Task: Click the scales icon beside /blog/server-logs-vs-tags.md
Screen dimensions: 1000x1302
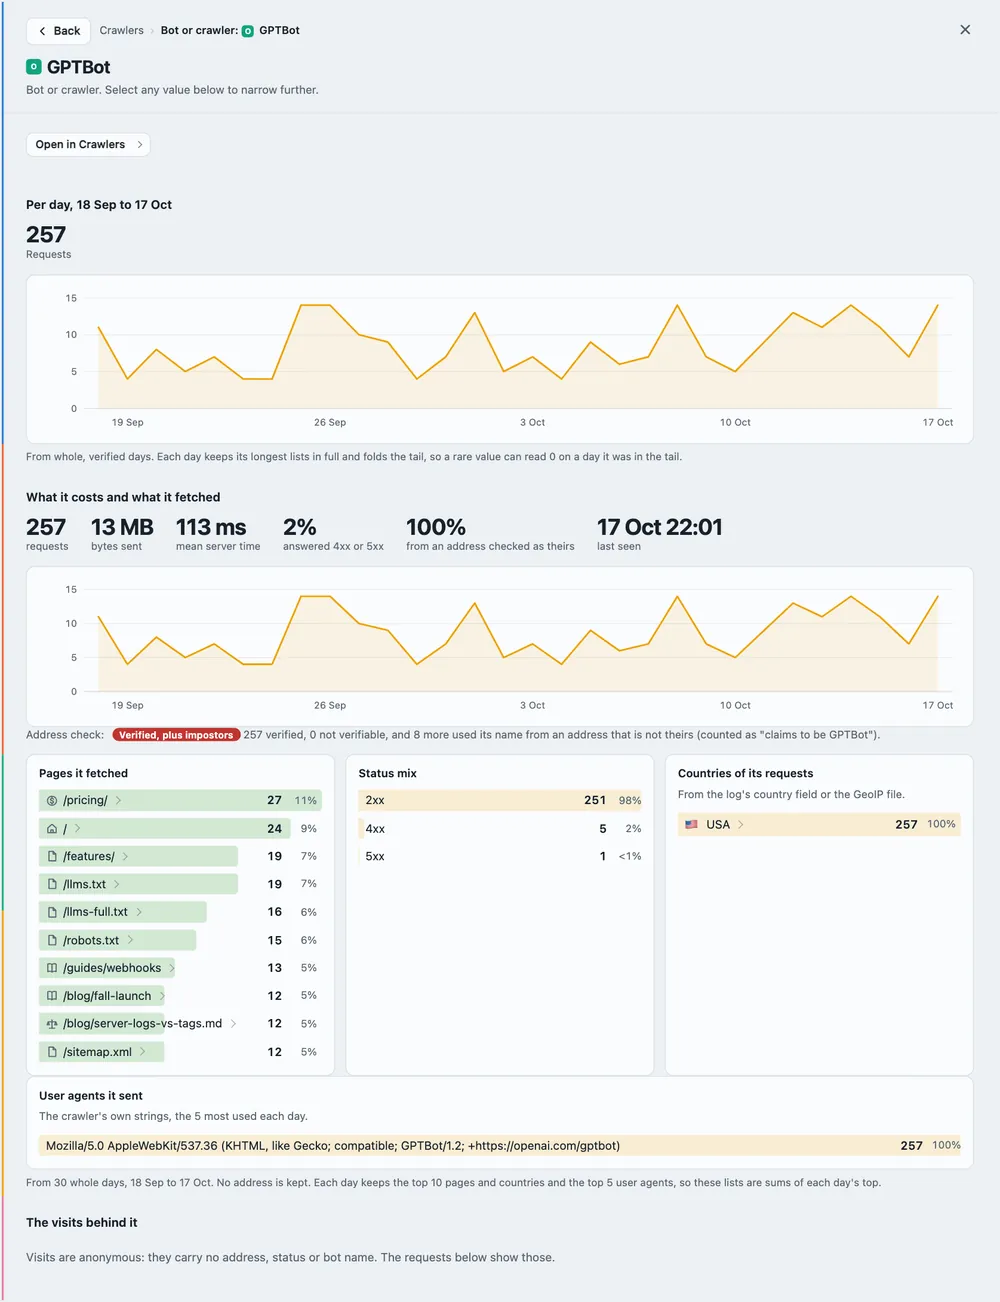Action: coord(52,1024)
